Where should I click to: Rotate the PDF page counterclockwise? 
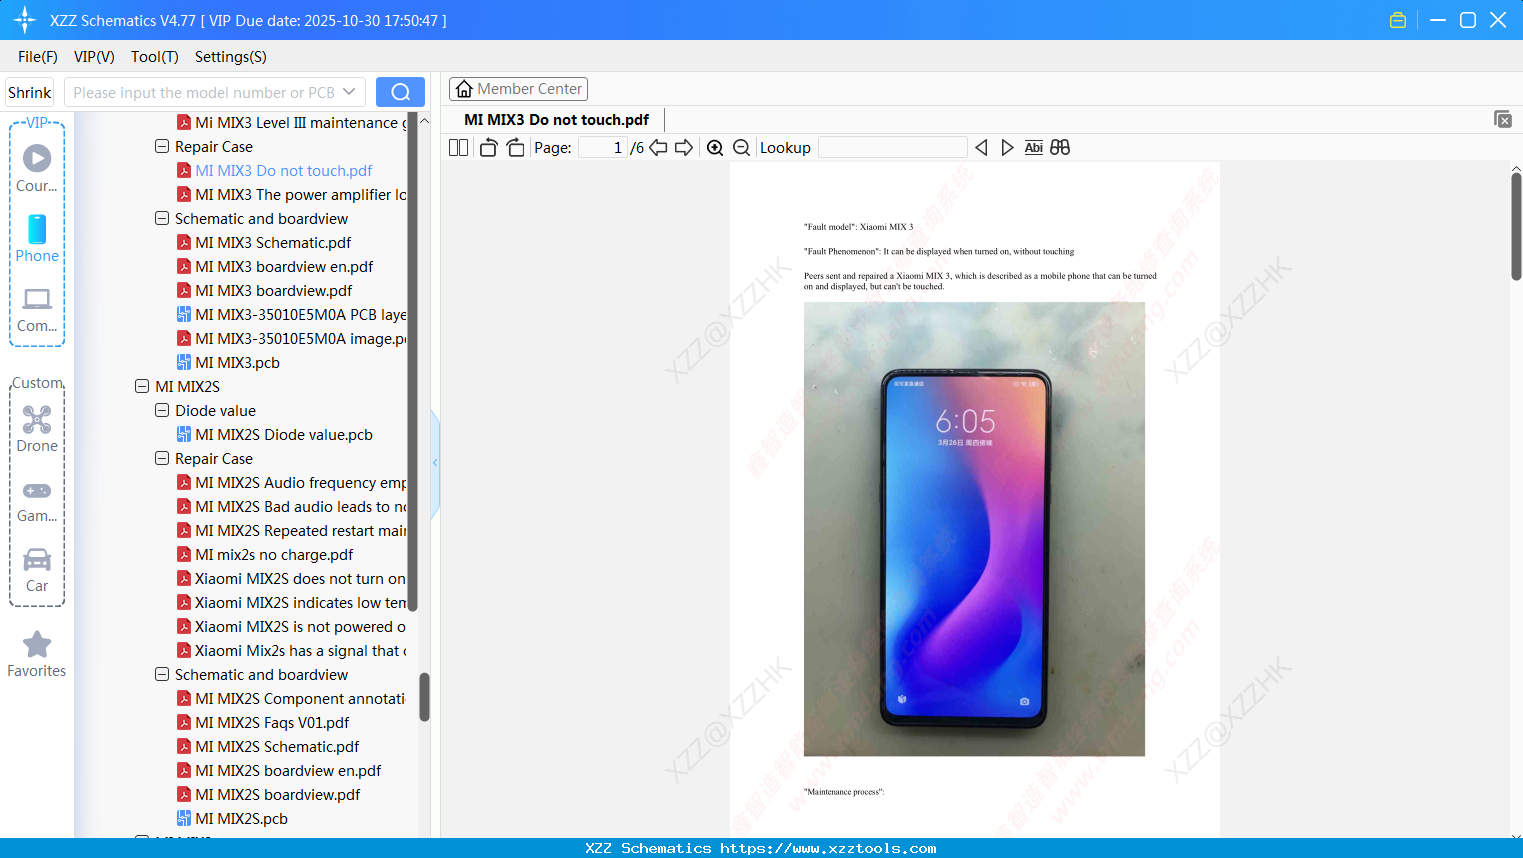pos(487,147)
